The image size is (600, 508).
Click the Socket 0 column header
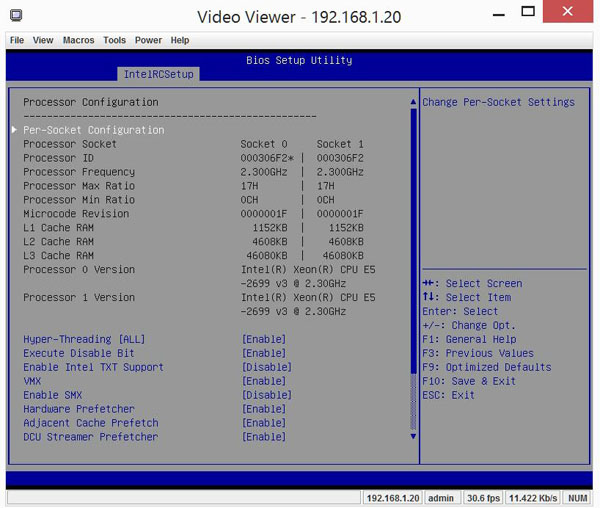[x=264, y=144]
